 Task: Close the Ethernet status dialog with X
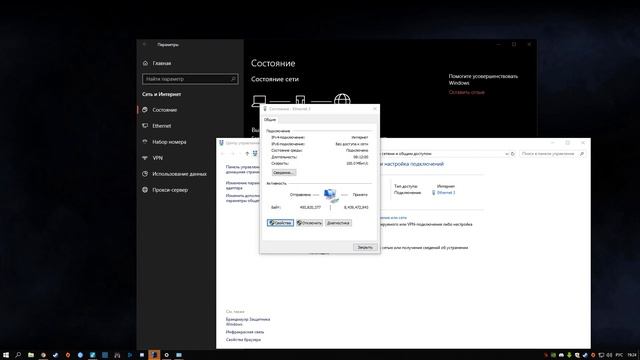[375, 109]
